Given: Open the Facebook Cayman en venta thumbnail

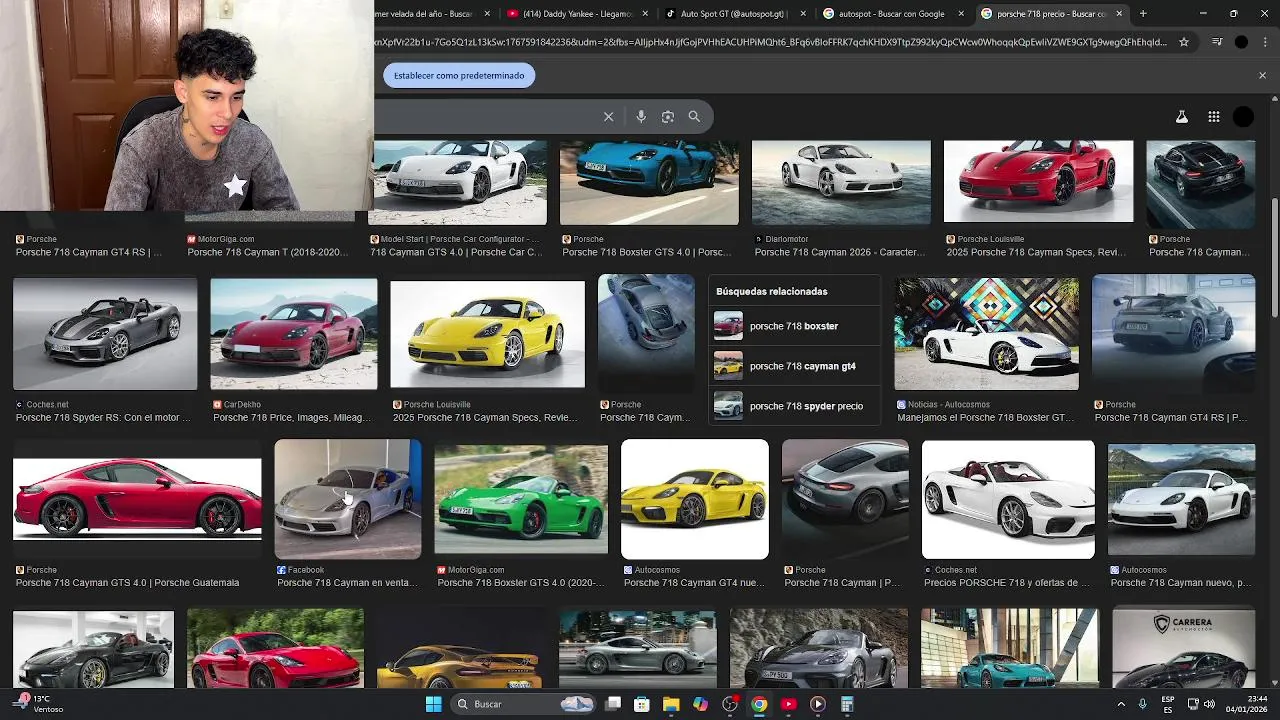Looking at the screenshot, I should pos(348,499).
